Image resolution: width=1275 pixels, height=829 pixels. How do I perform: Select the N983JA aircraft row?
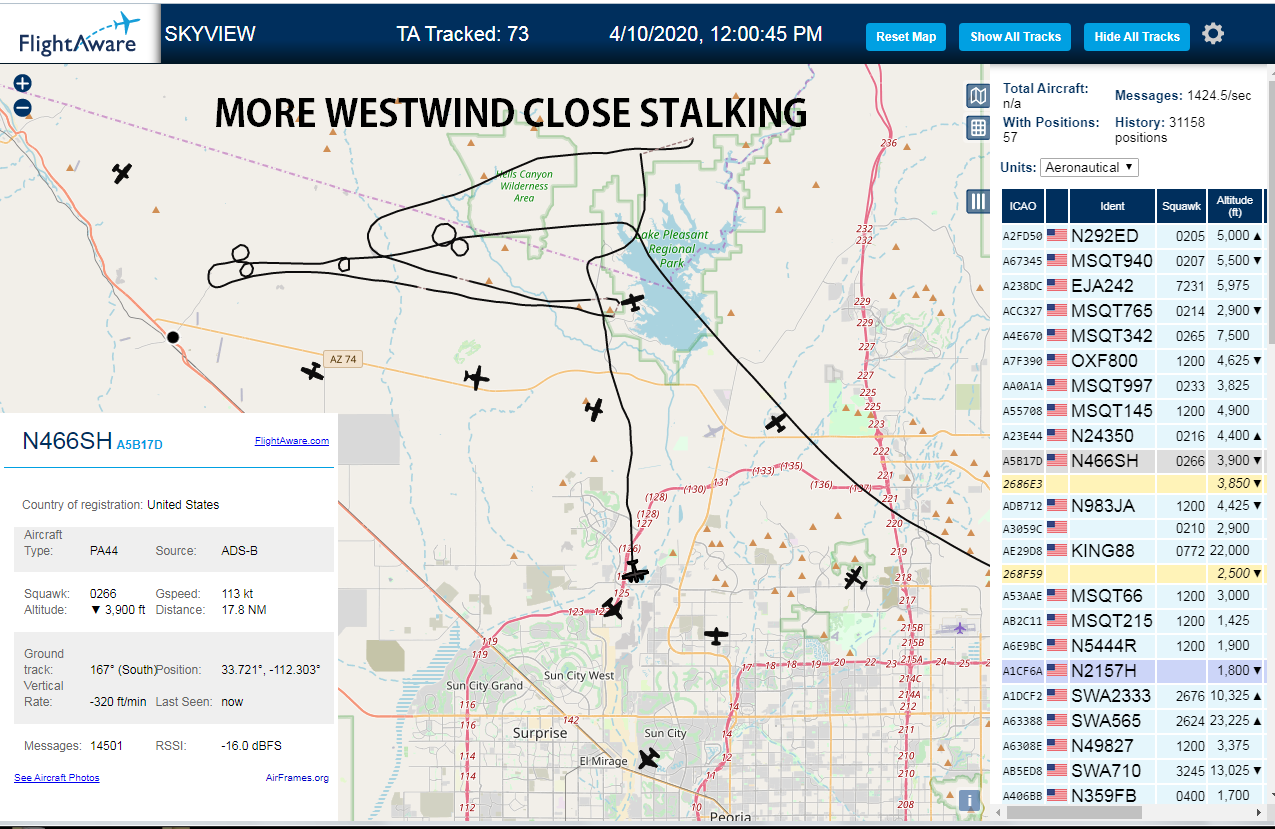coord(1133,506)
